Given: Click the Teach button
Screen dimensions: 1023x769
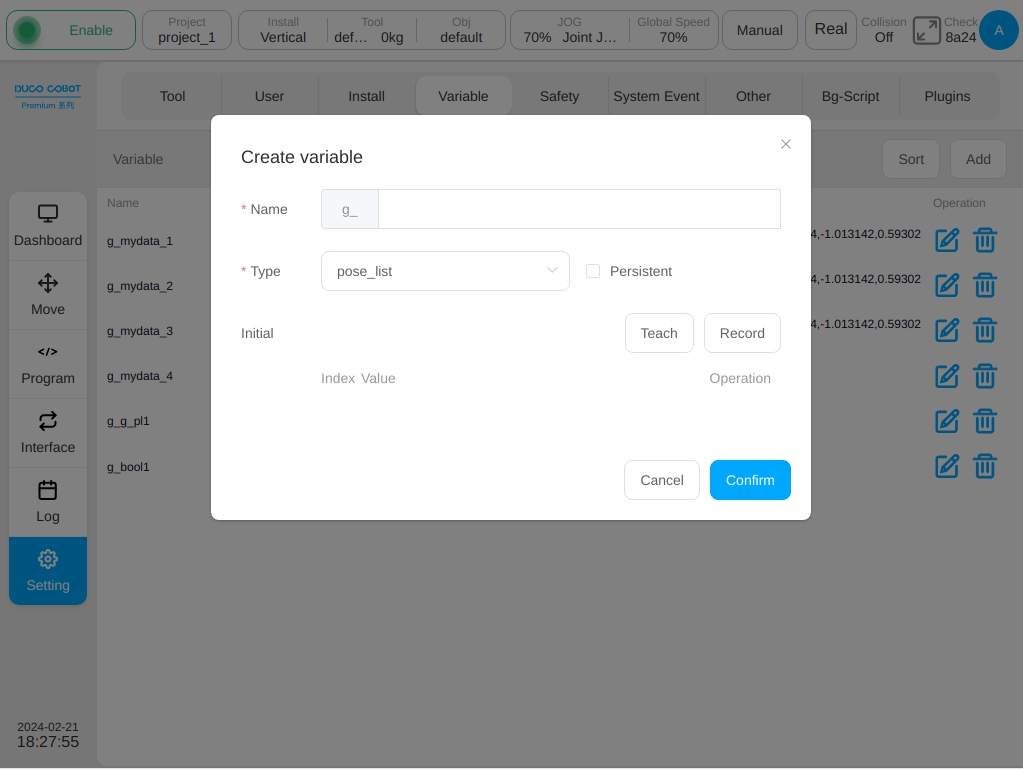Looking at the screenshot, I should pyautogui.click(x=659, y=333).
